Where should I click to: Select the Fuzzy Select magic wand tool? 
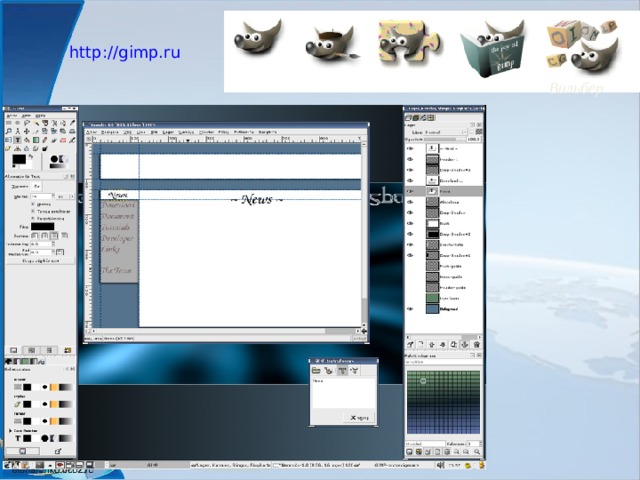point(36,123)
